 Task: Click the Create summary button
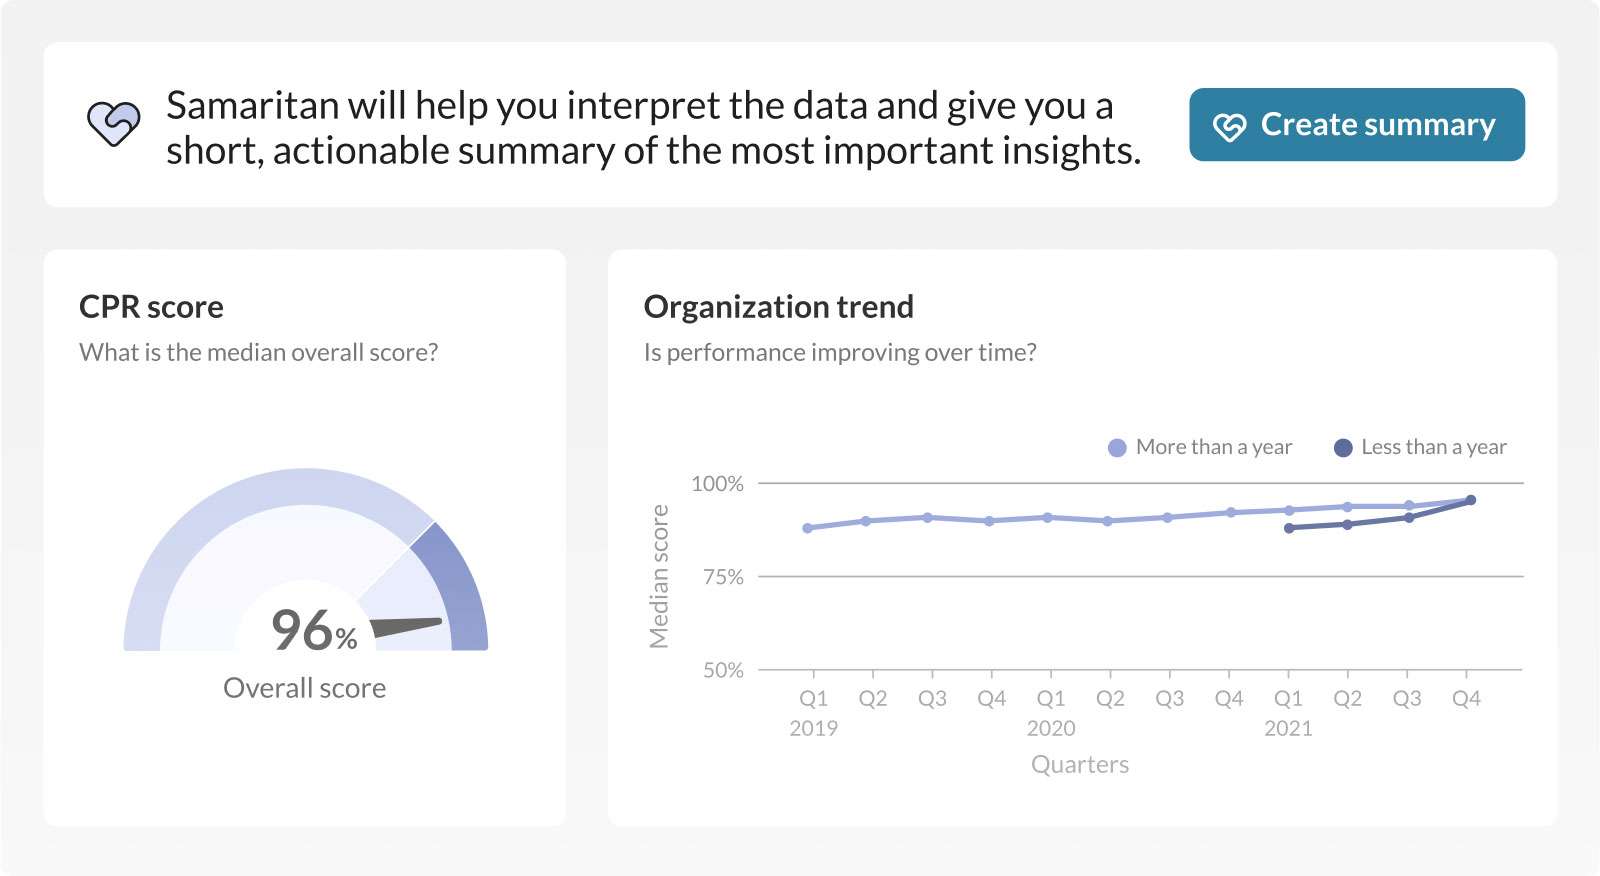1356,125
